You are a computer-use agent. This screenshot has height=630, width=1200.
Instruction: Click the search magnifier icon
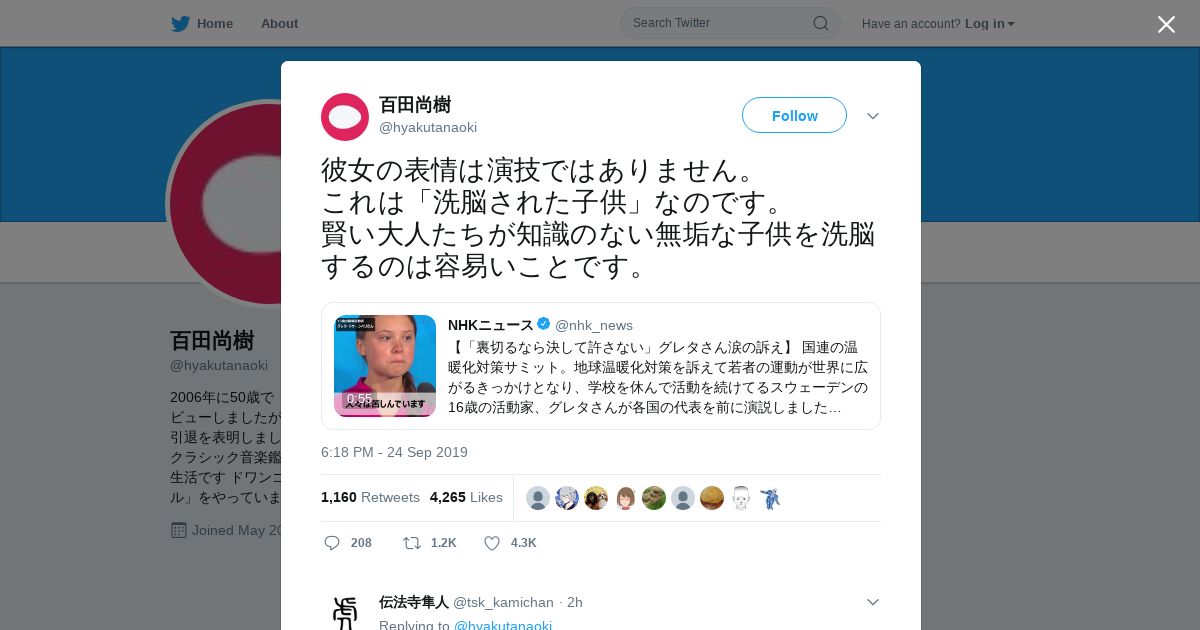tap(821, 23)
